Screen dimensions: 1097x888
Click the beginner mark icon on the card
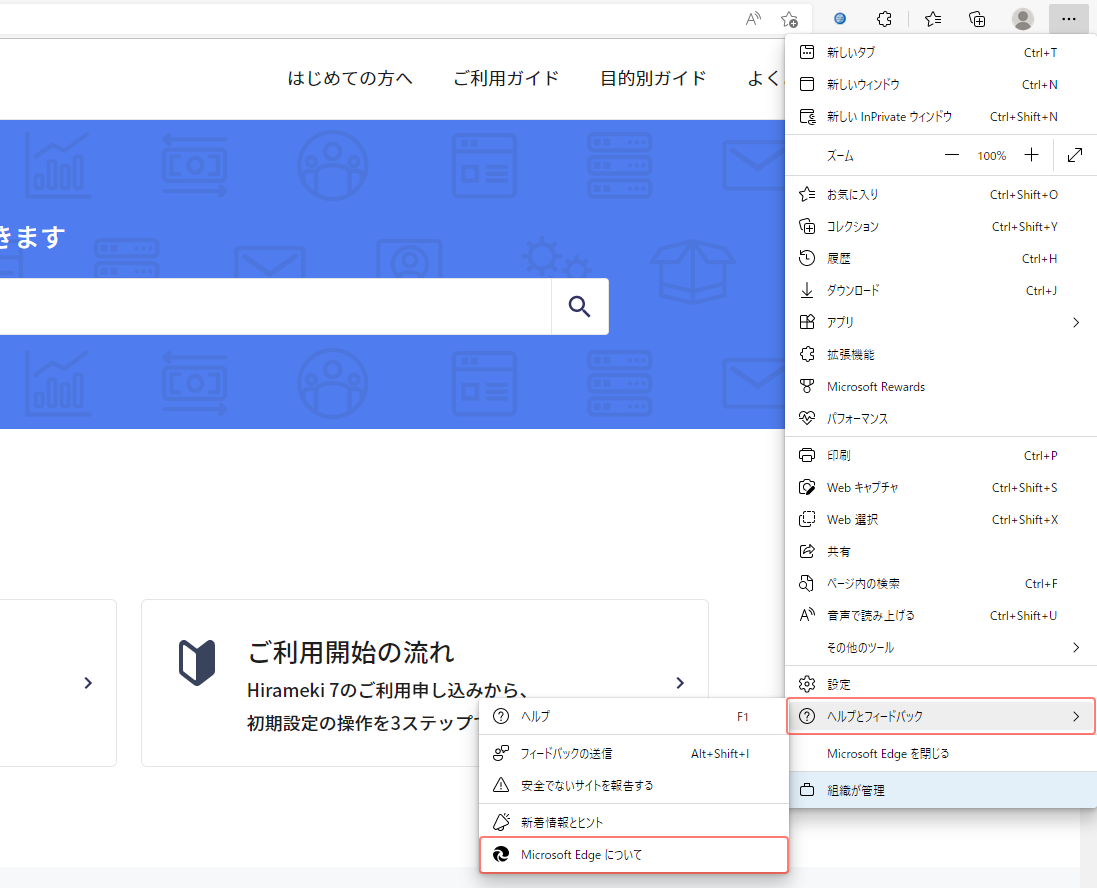coord(197,662)
